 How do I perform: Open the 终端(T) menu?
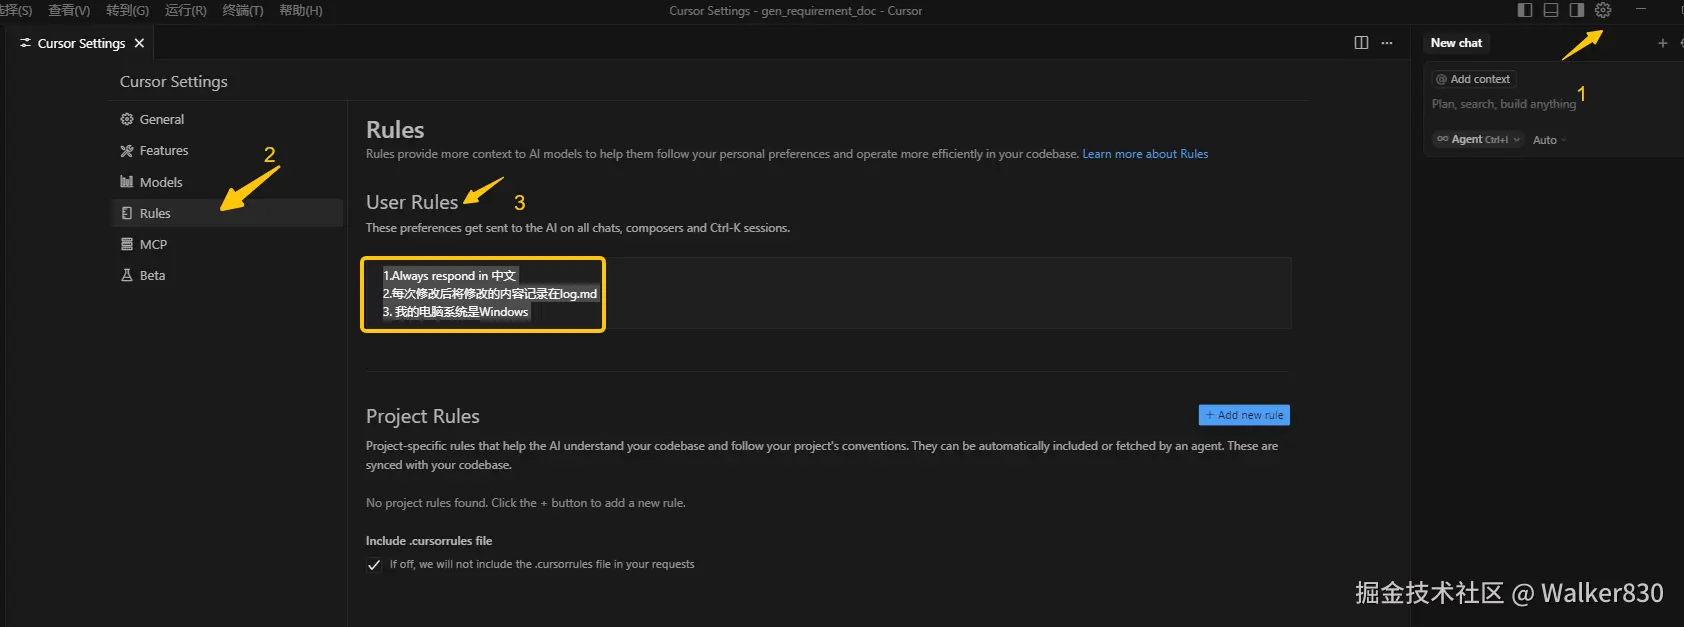coord(243,10)
